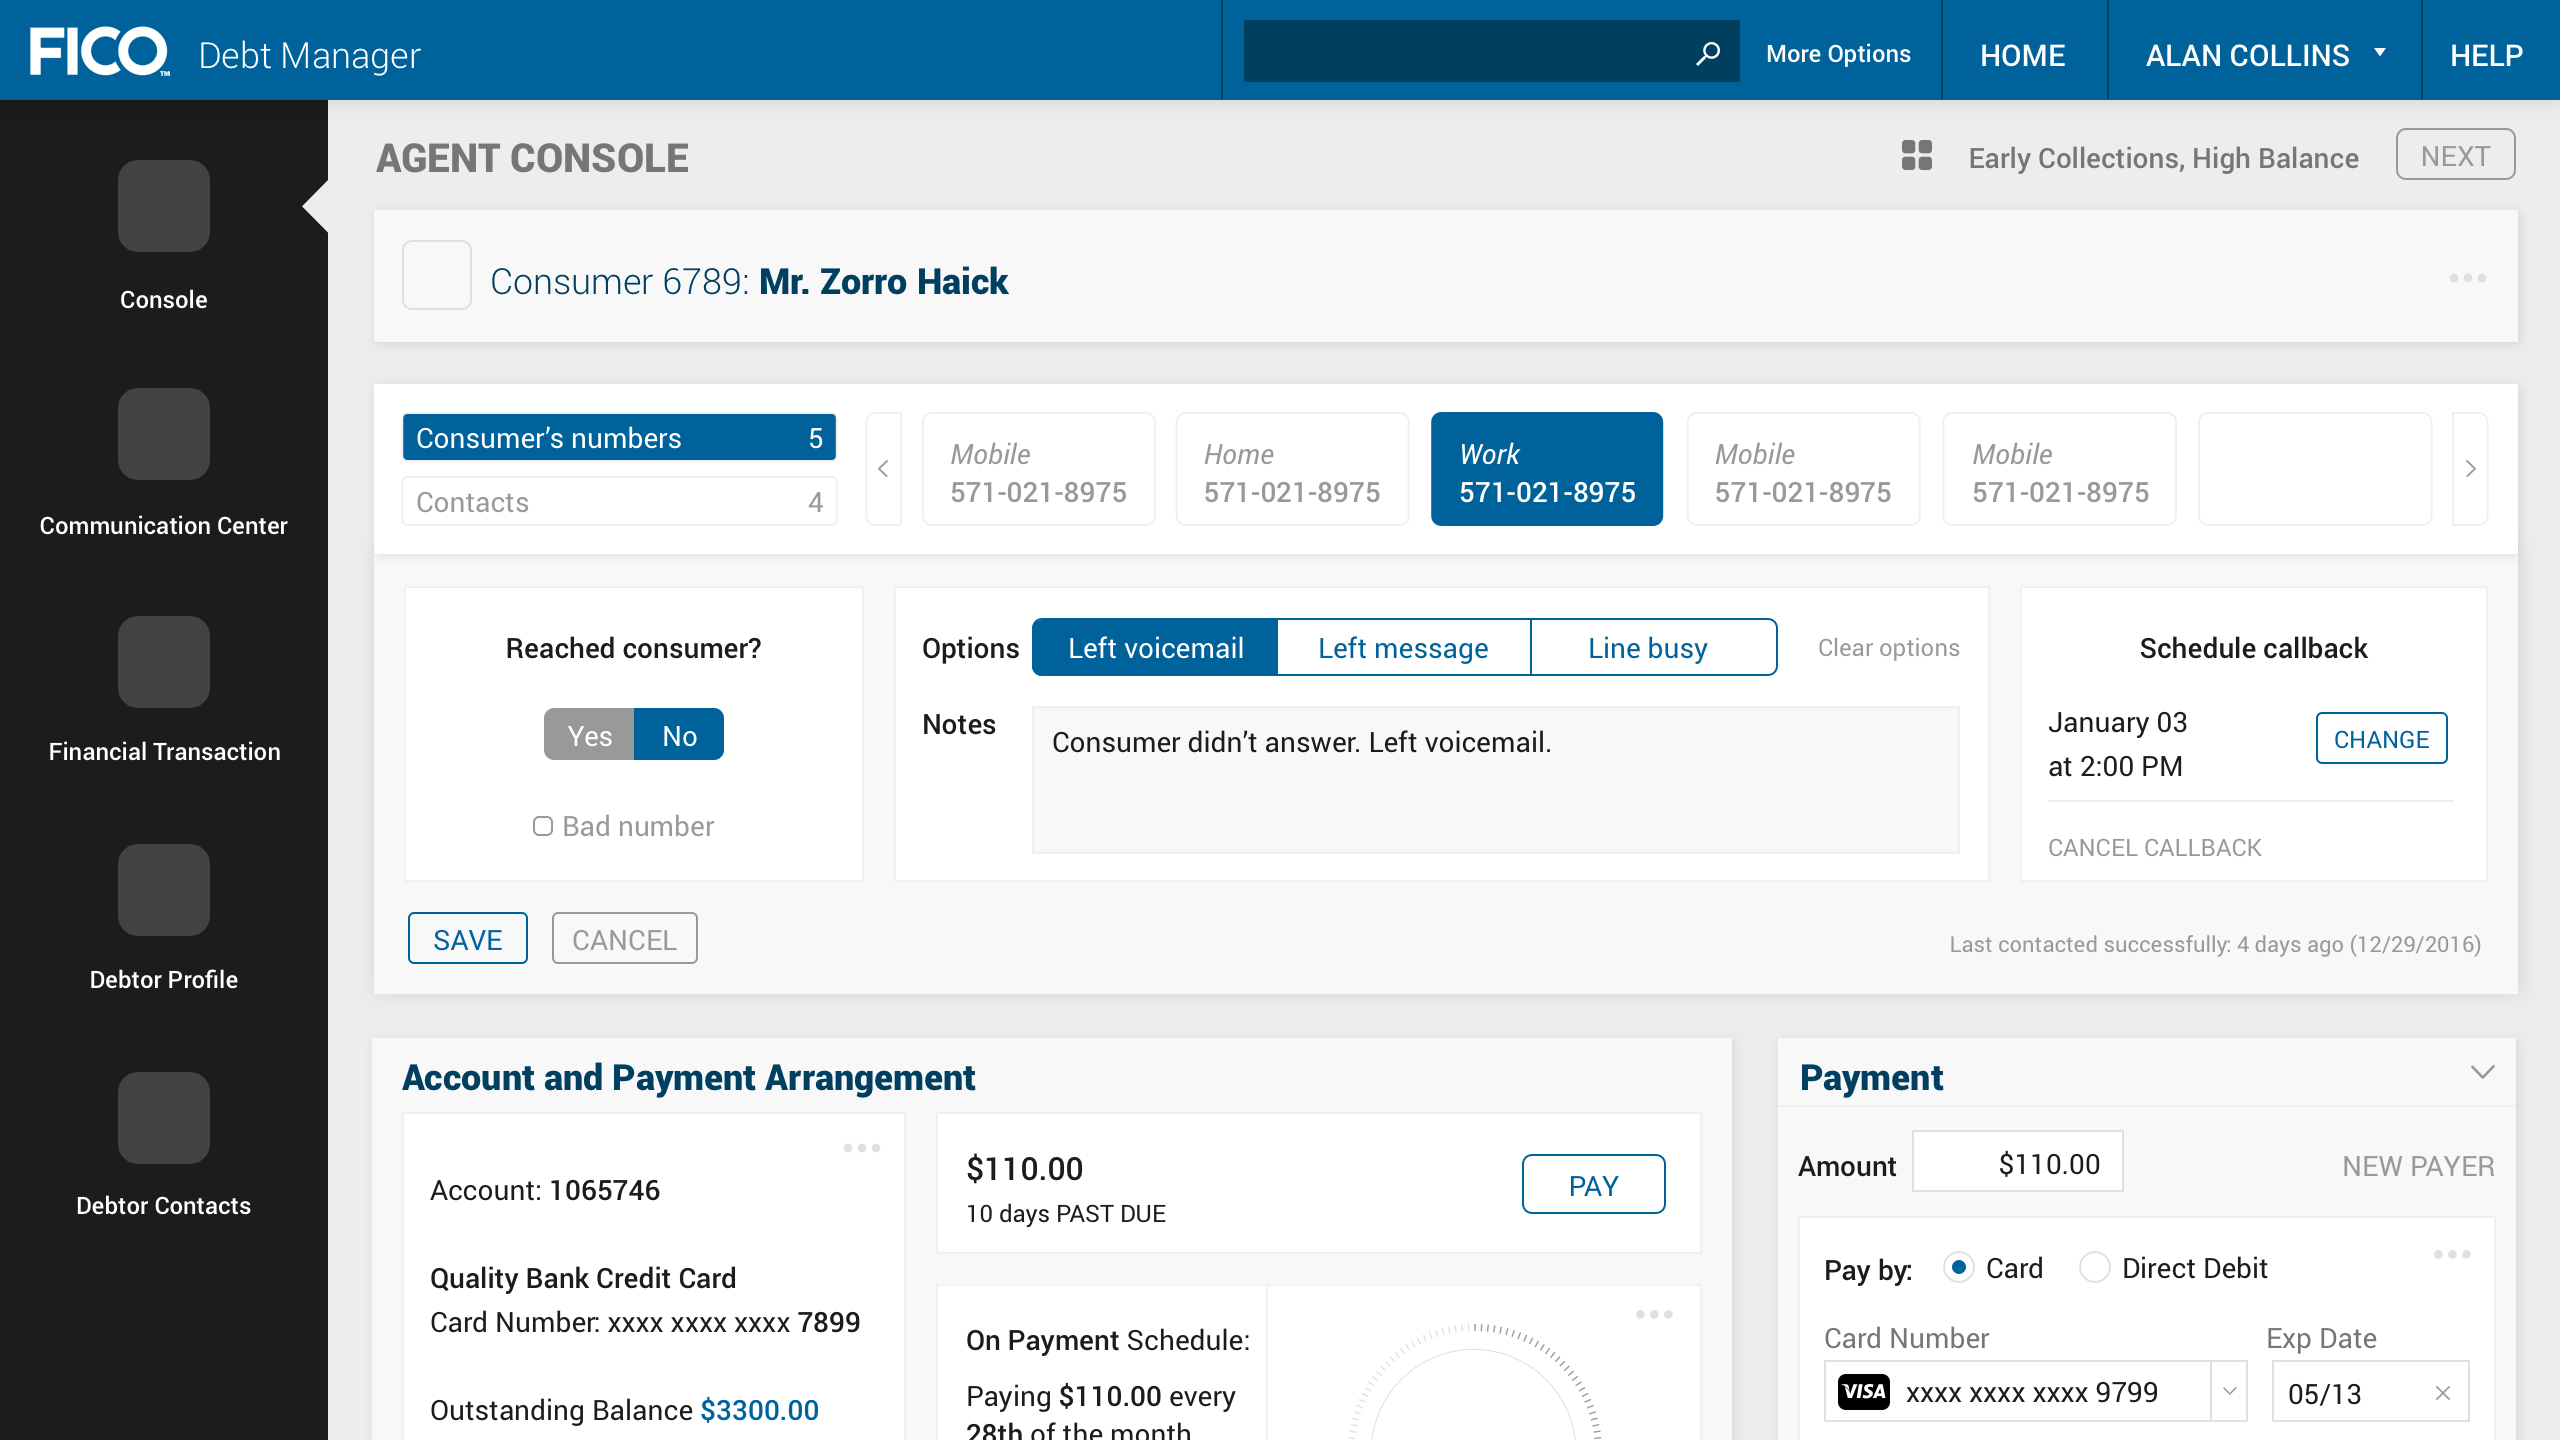
Task: Click the consumer avatar placeholder box
Action: coord(437,275)
